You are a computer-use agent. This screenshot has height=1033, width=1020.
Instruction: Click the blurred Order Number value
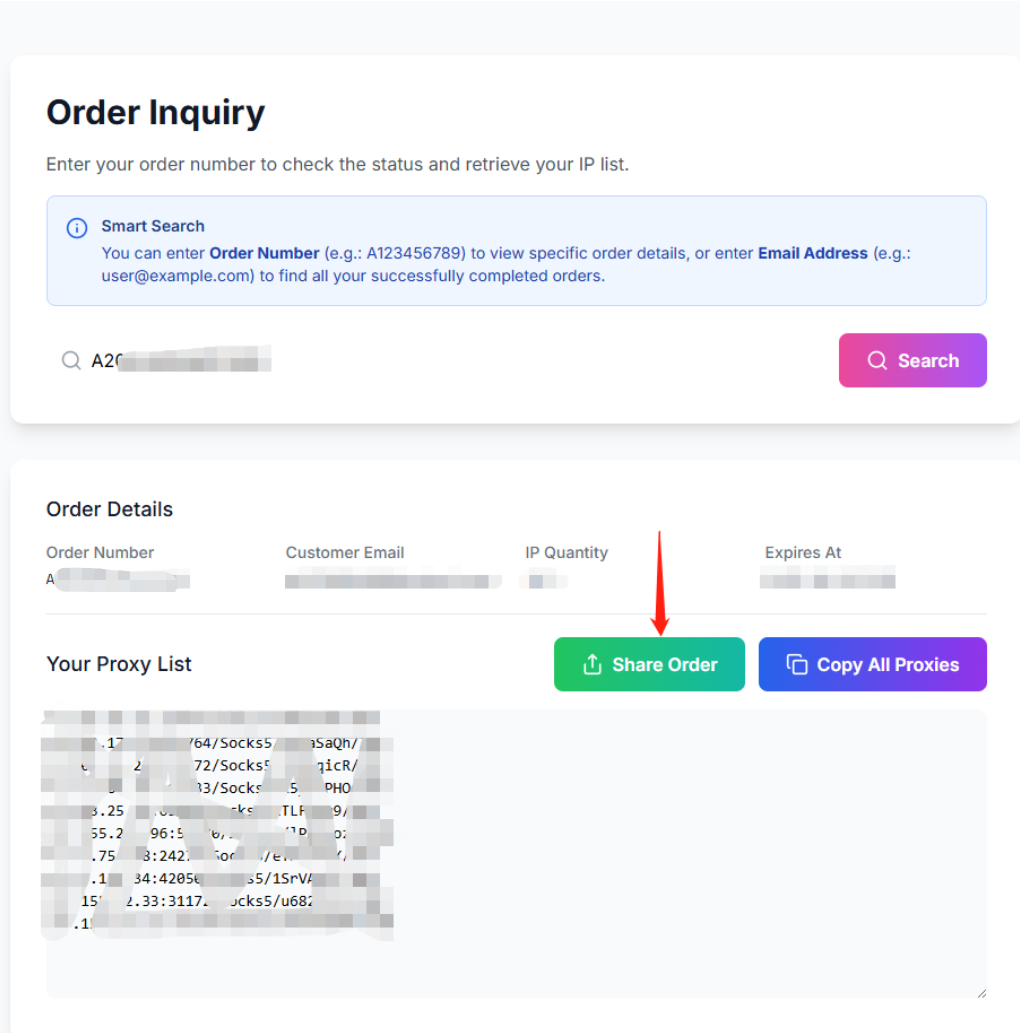118,579
